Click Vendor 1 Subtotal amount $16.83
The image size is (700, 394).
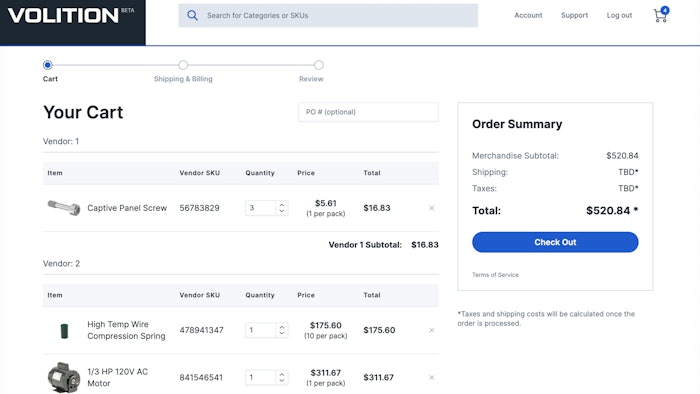[425, 245]
